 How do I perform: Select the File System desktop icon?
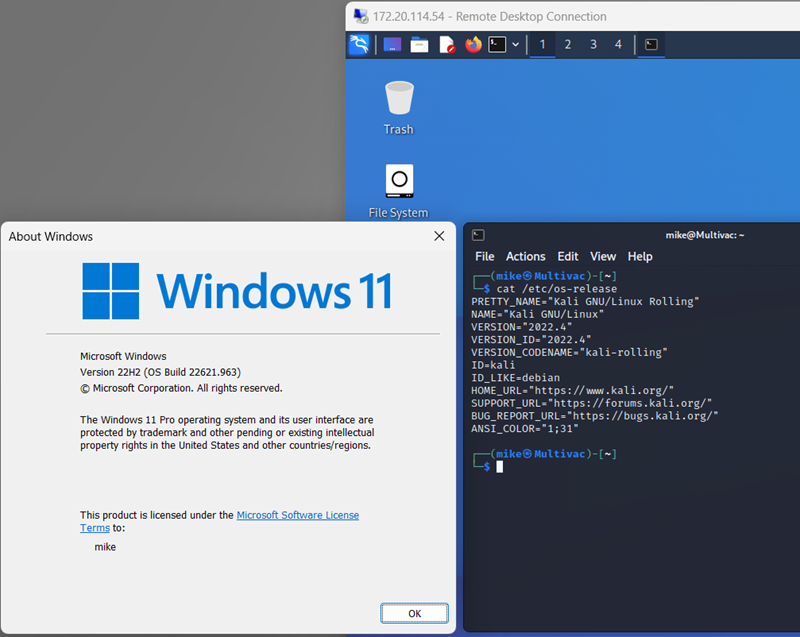point(398,191)
